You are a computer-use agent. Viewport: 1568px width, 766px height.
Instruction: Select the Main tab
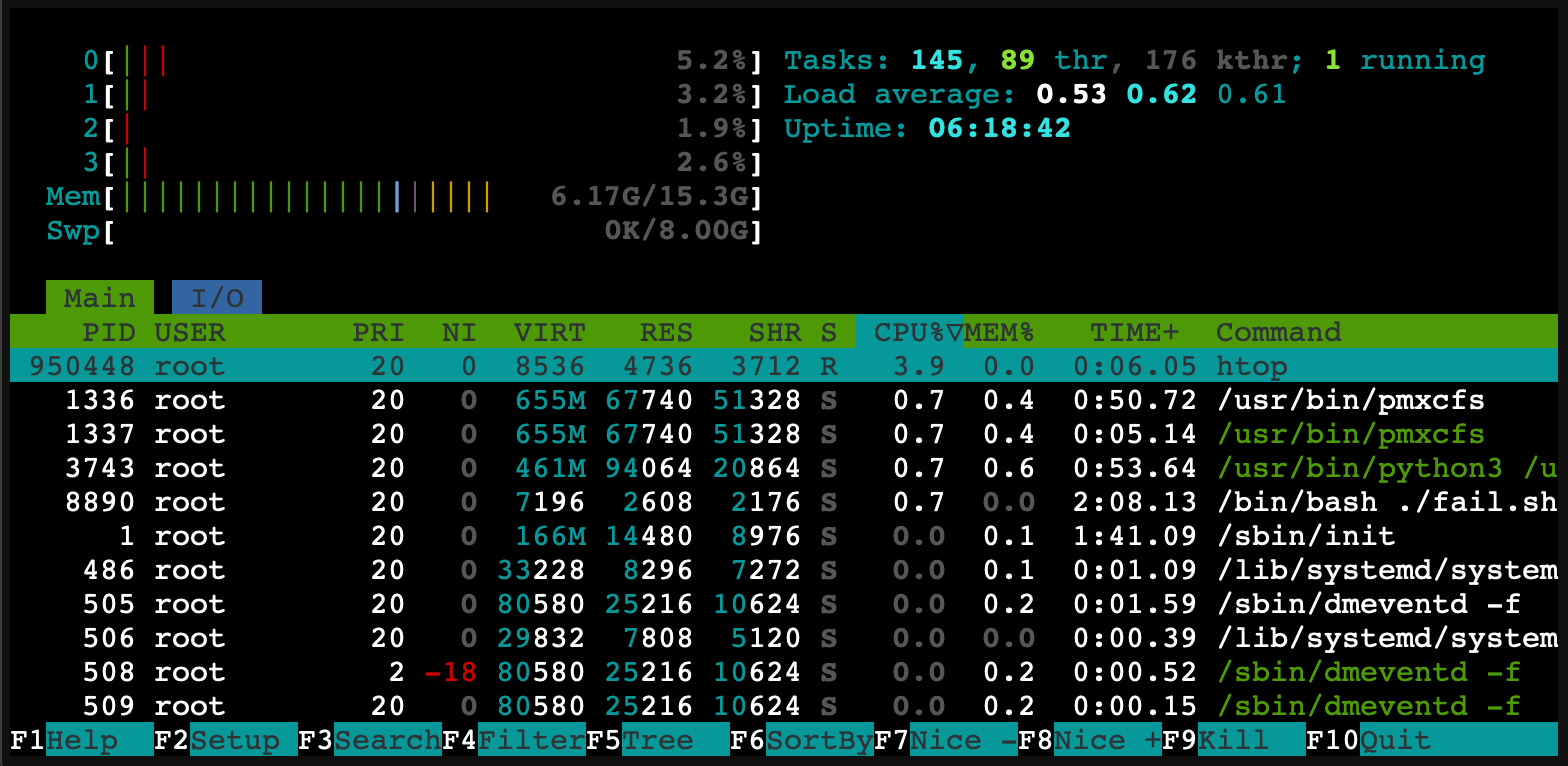pos(99,298)
